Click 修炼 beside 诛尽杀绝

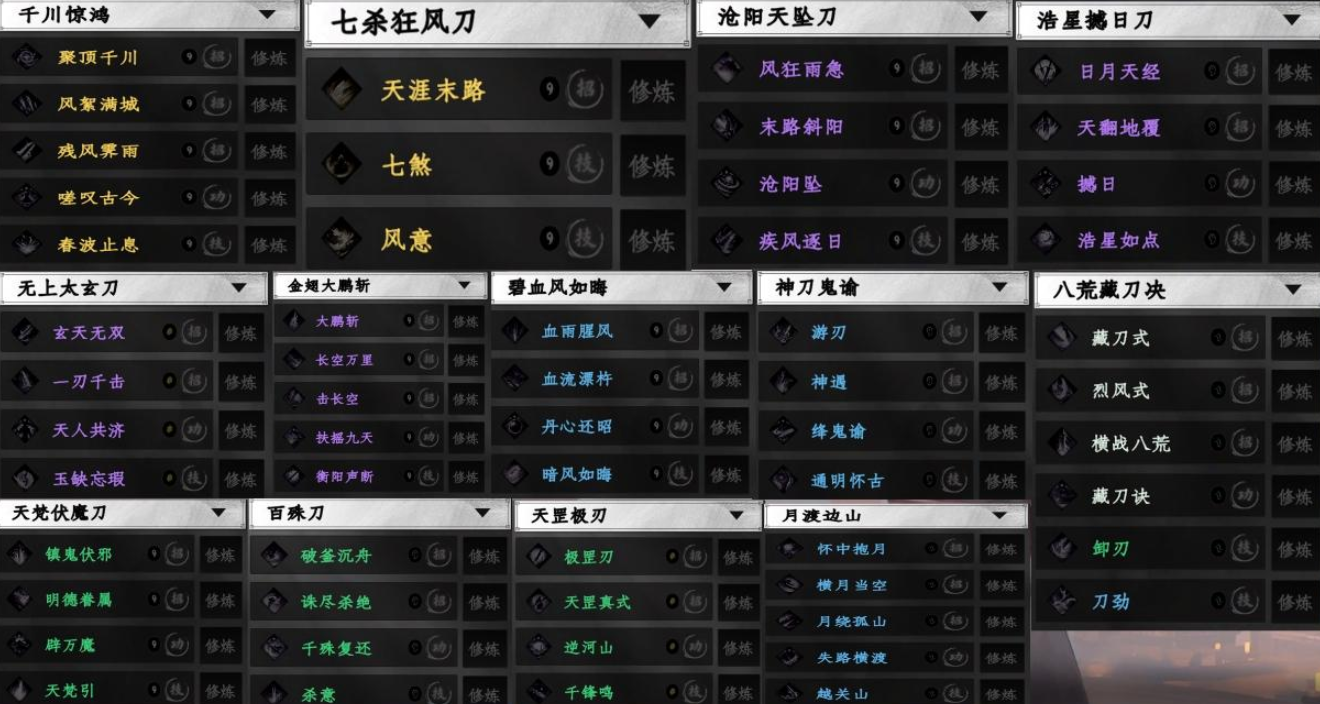[x=484, y=602]
